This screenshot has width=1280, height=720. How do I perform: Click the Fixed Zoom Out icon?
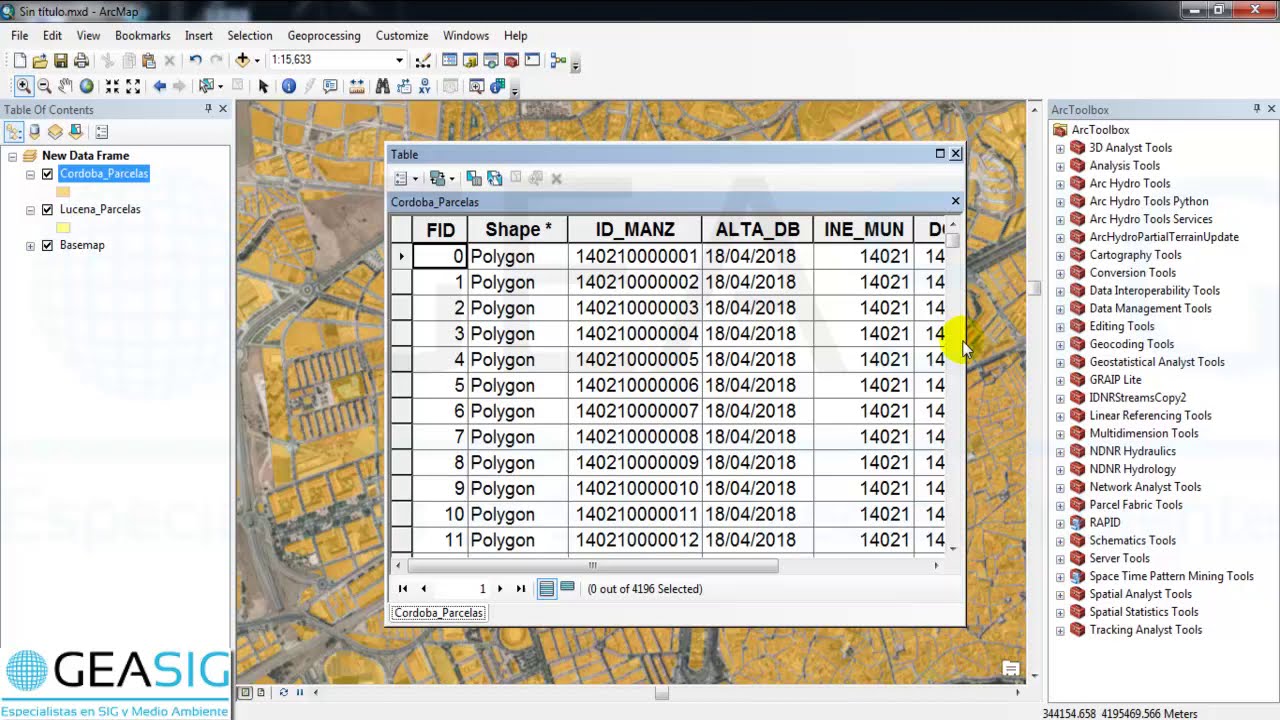click(133, 87)
